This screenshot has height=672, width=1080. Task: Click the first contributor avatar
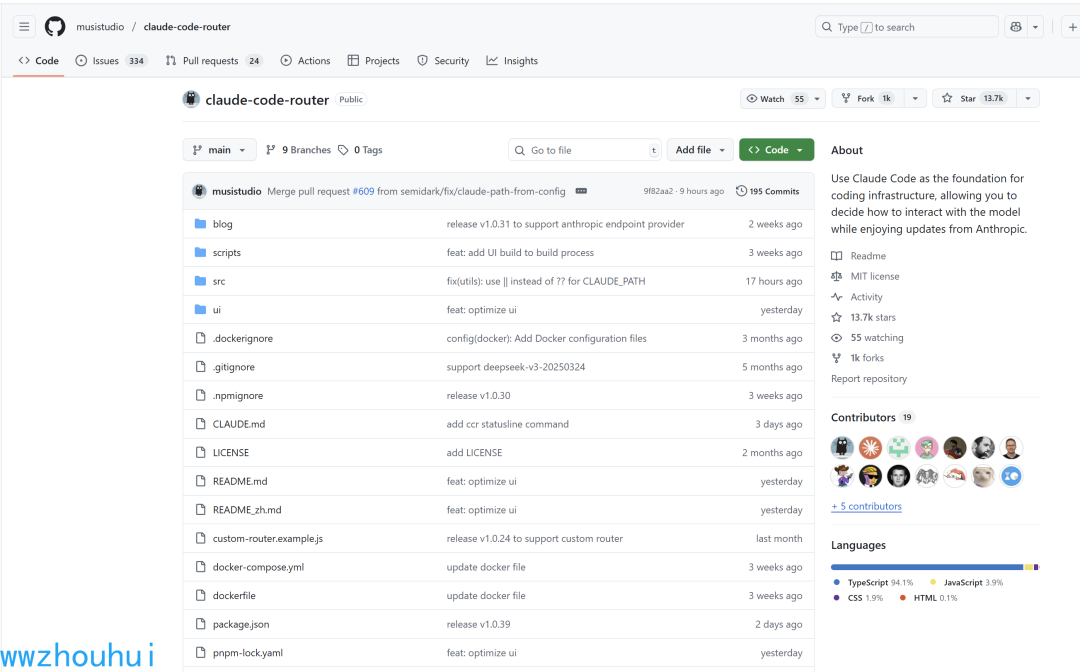[x=842, y=448]
